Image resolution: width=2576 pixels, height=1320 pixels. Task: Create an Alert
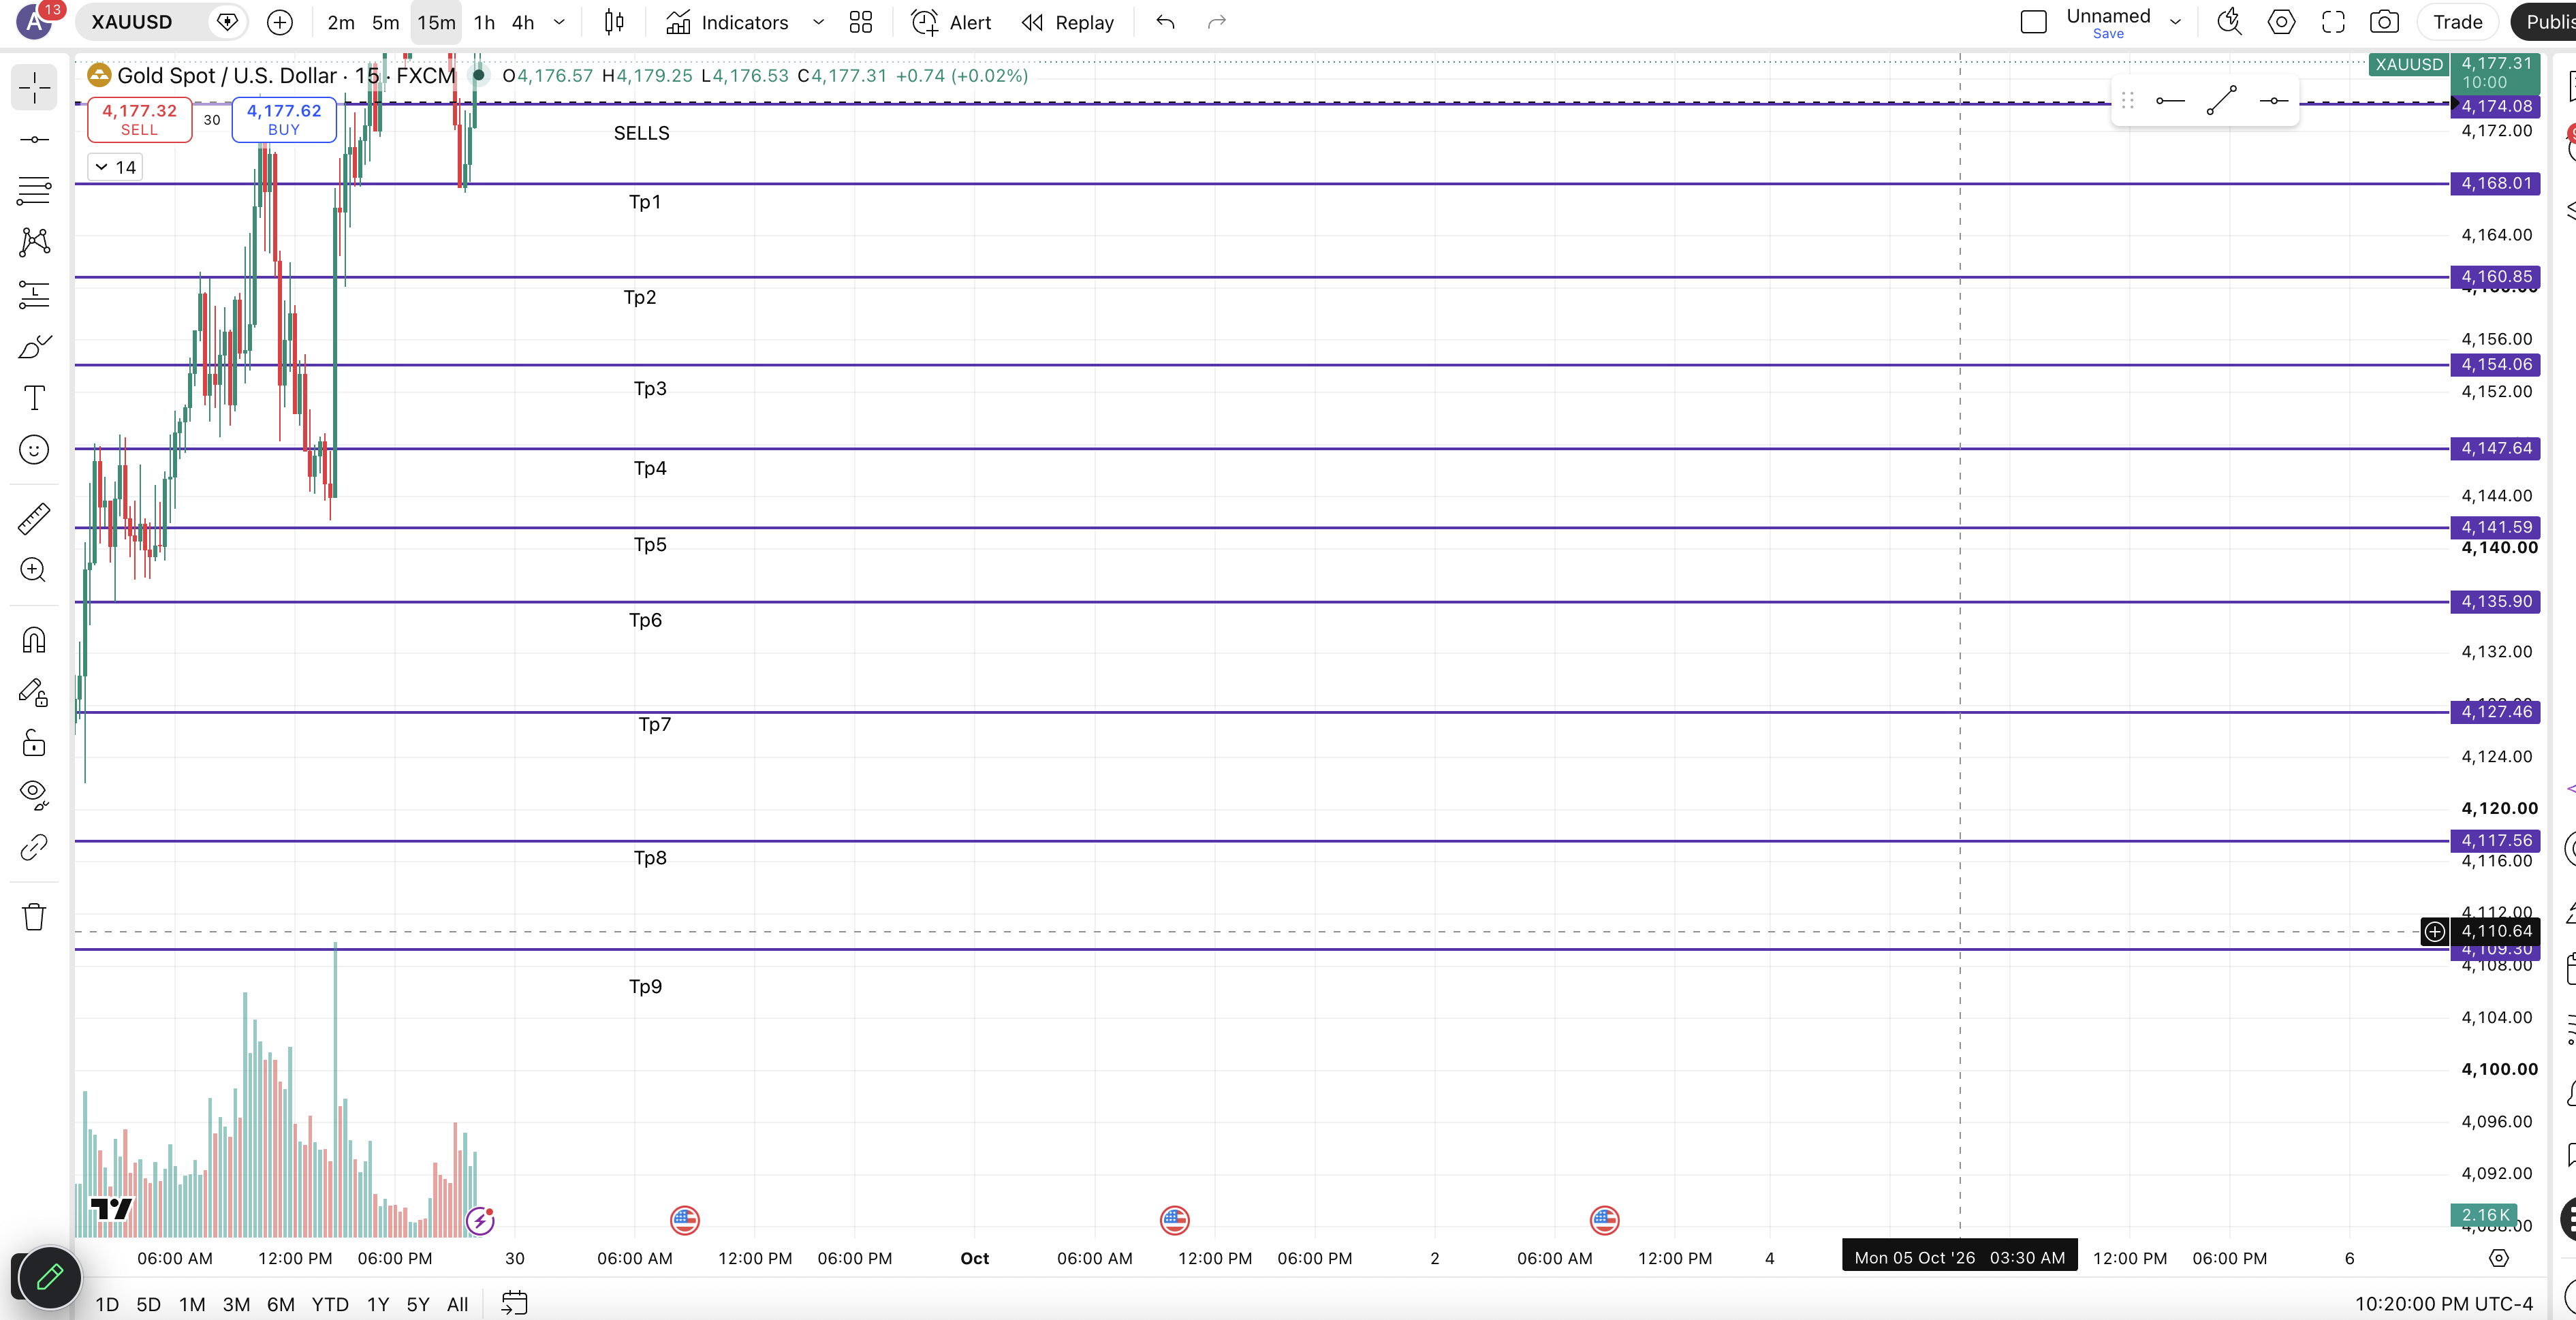[x=952, y=22]
